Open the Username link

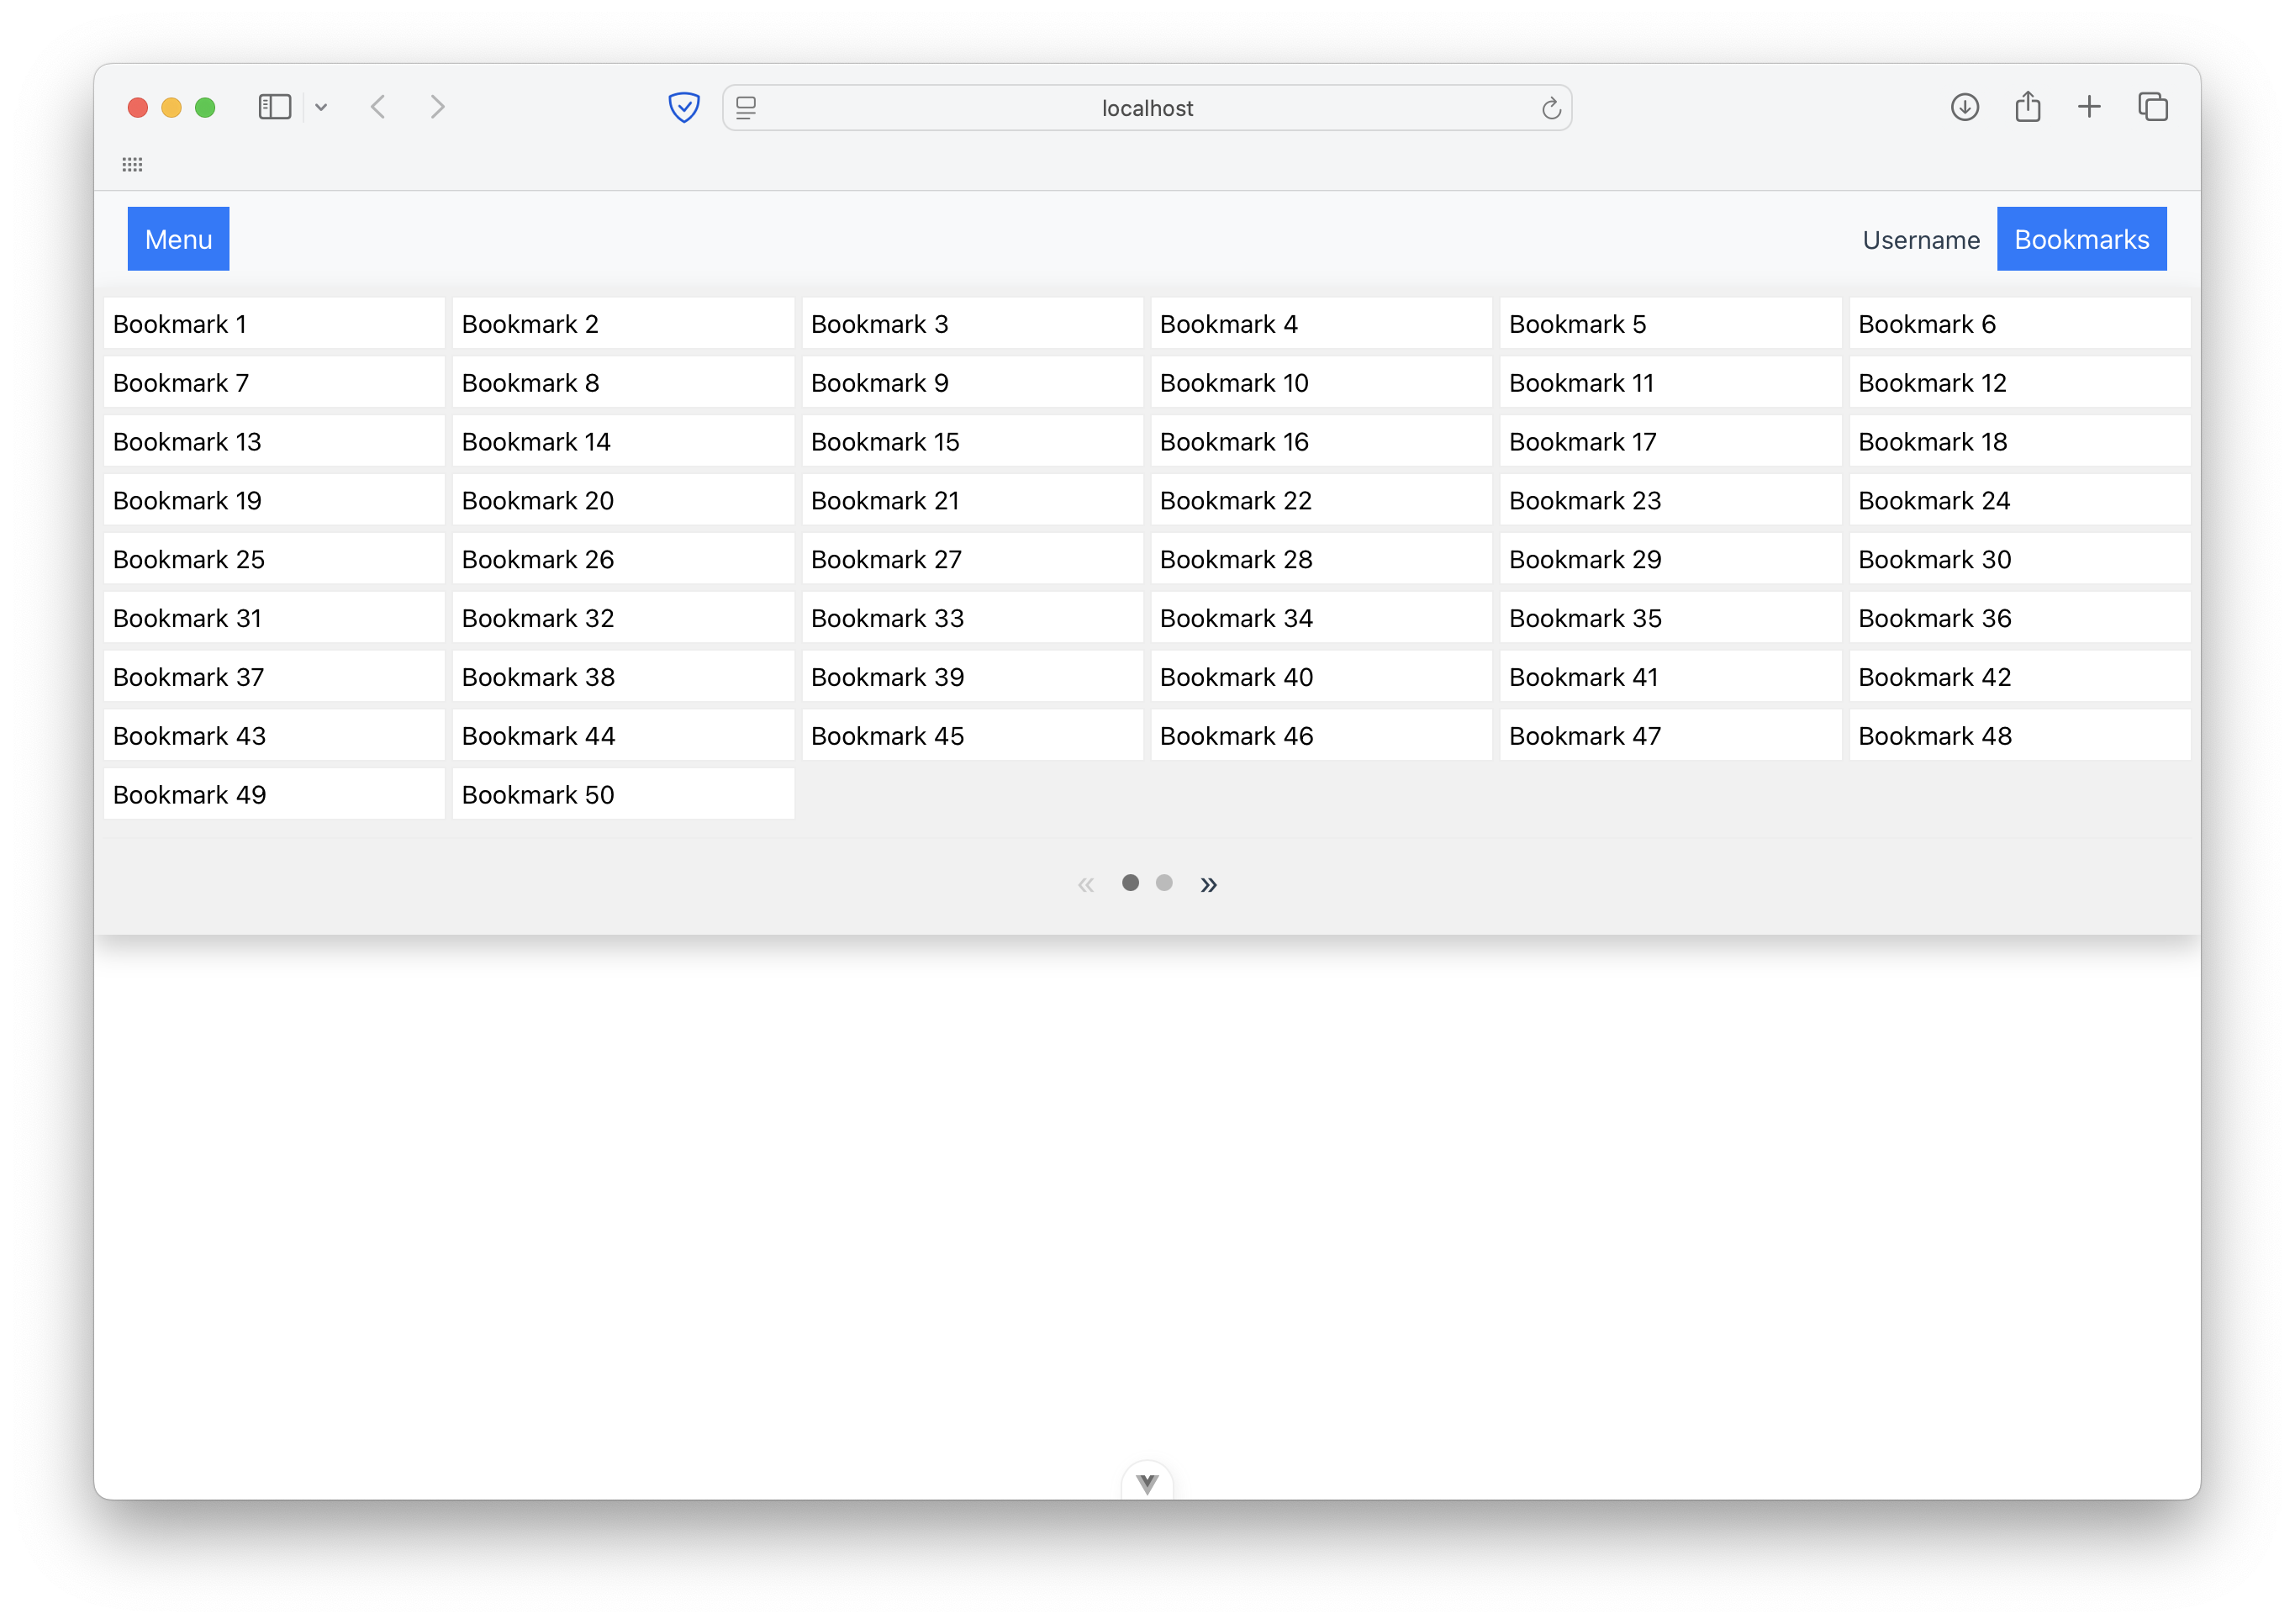1920,240
